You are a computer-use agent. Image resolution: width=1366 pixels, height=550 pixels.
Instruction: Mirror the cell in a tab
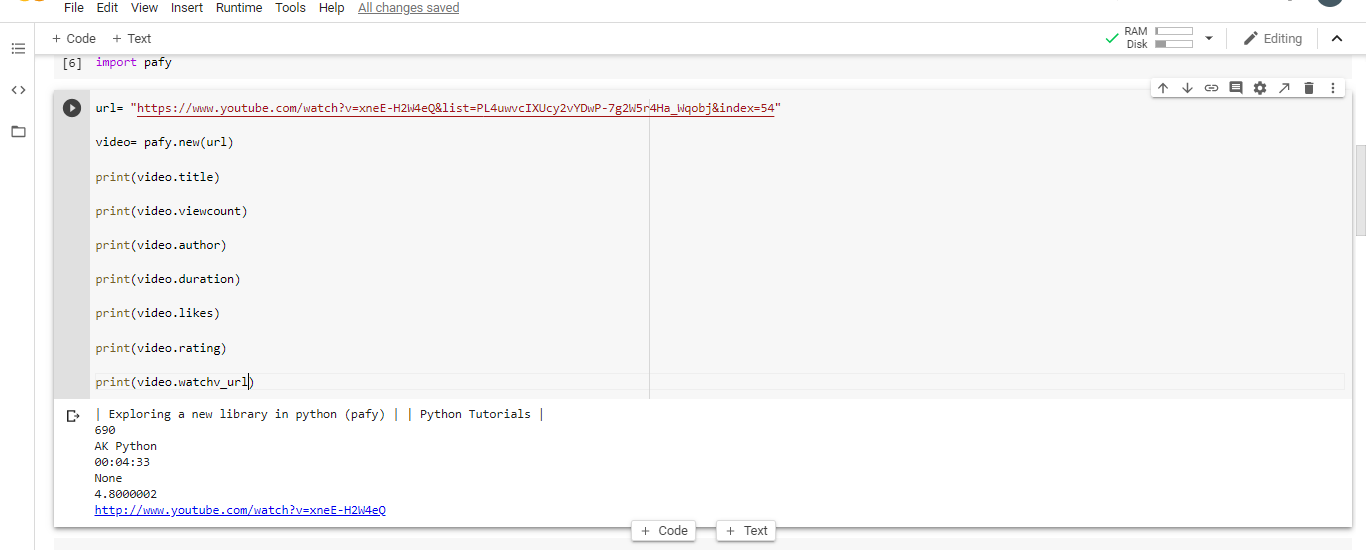click(1284, 88)
